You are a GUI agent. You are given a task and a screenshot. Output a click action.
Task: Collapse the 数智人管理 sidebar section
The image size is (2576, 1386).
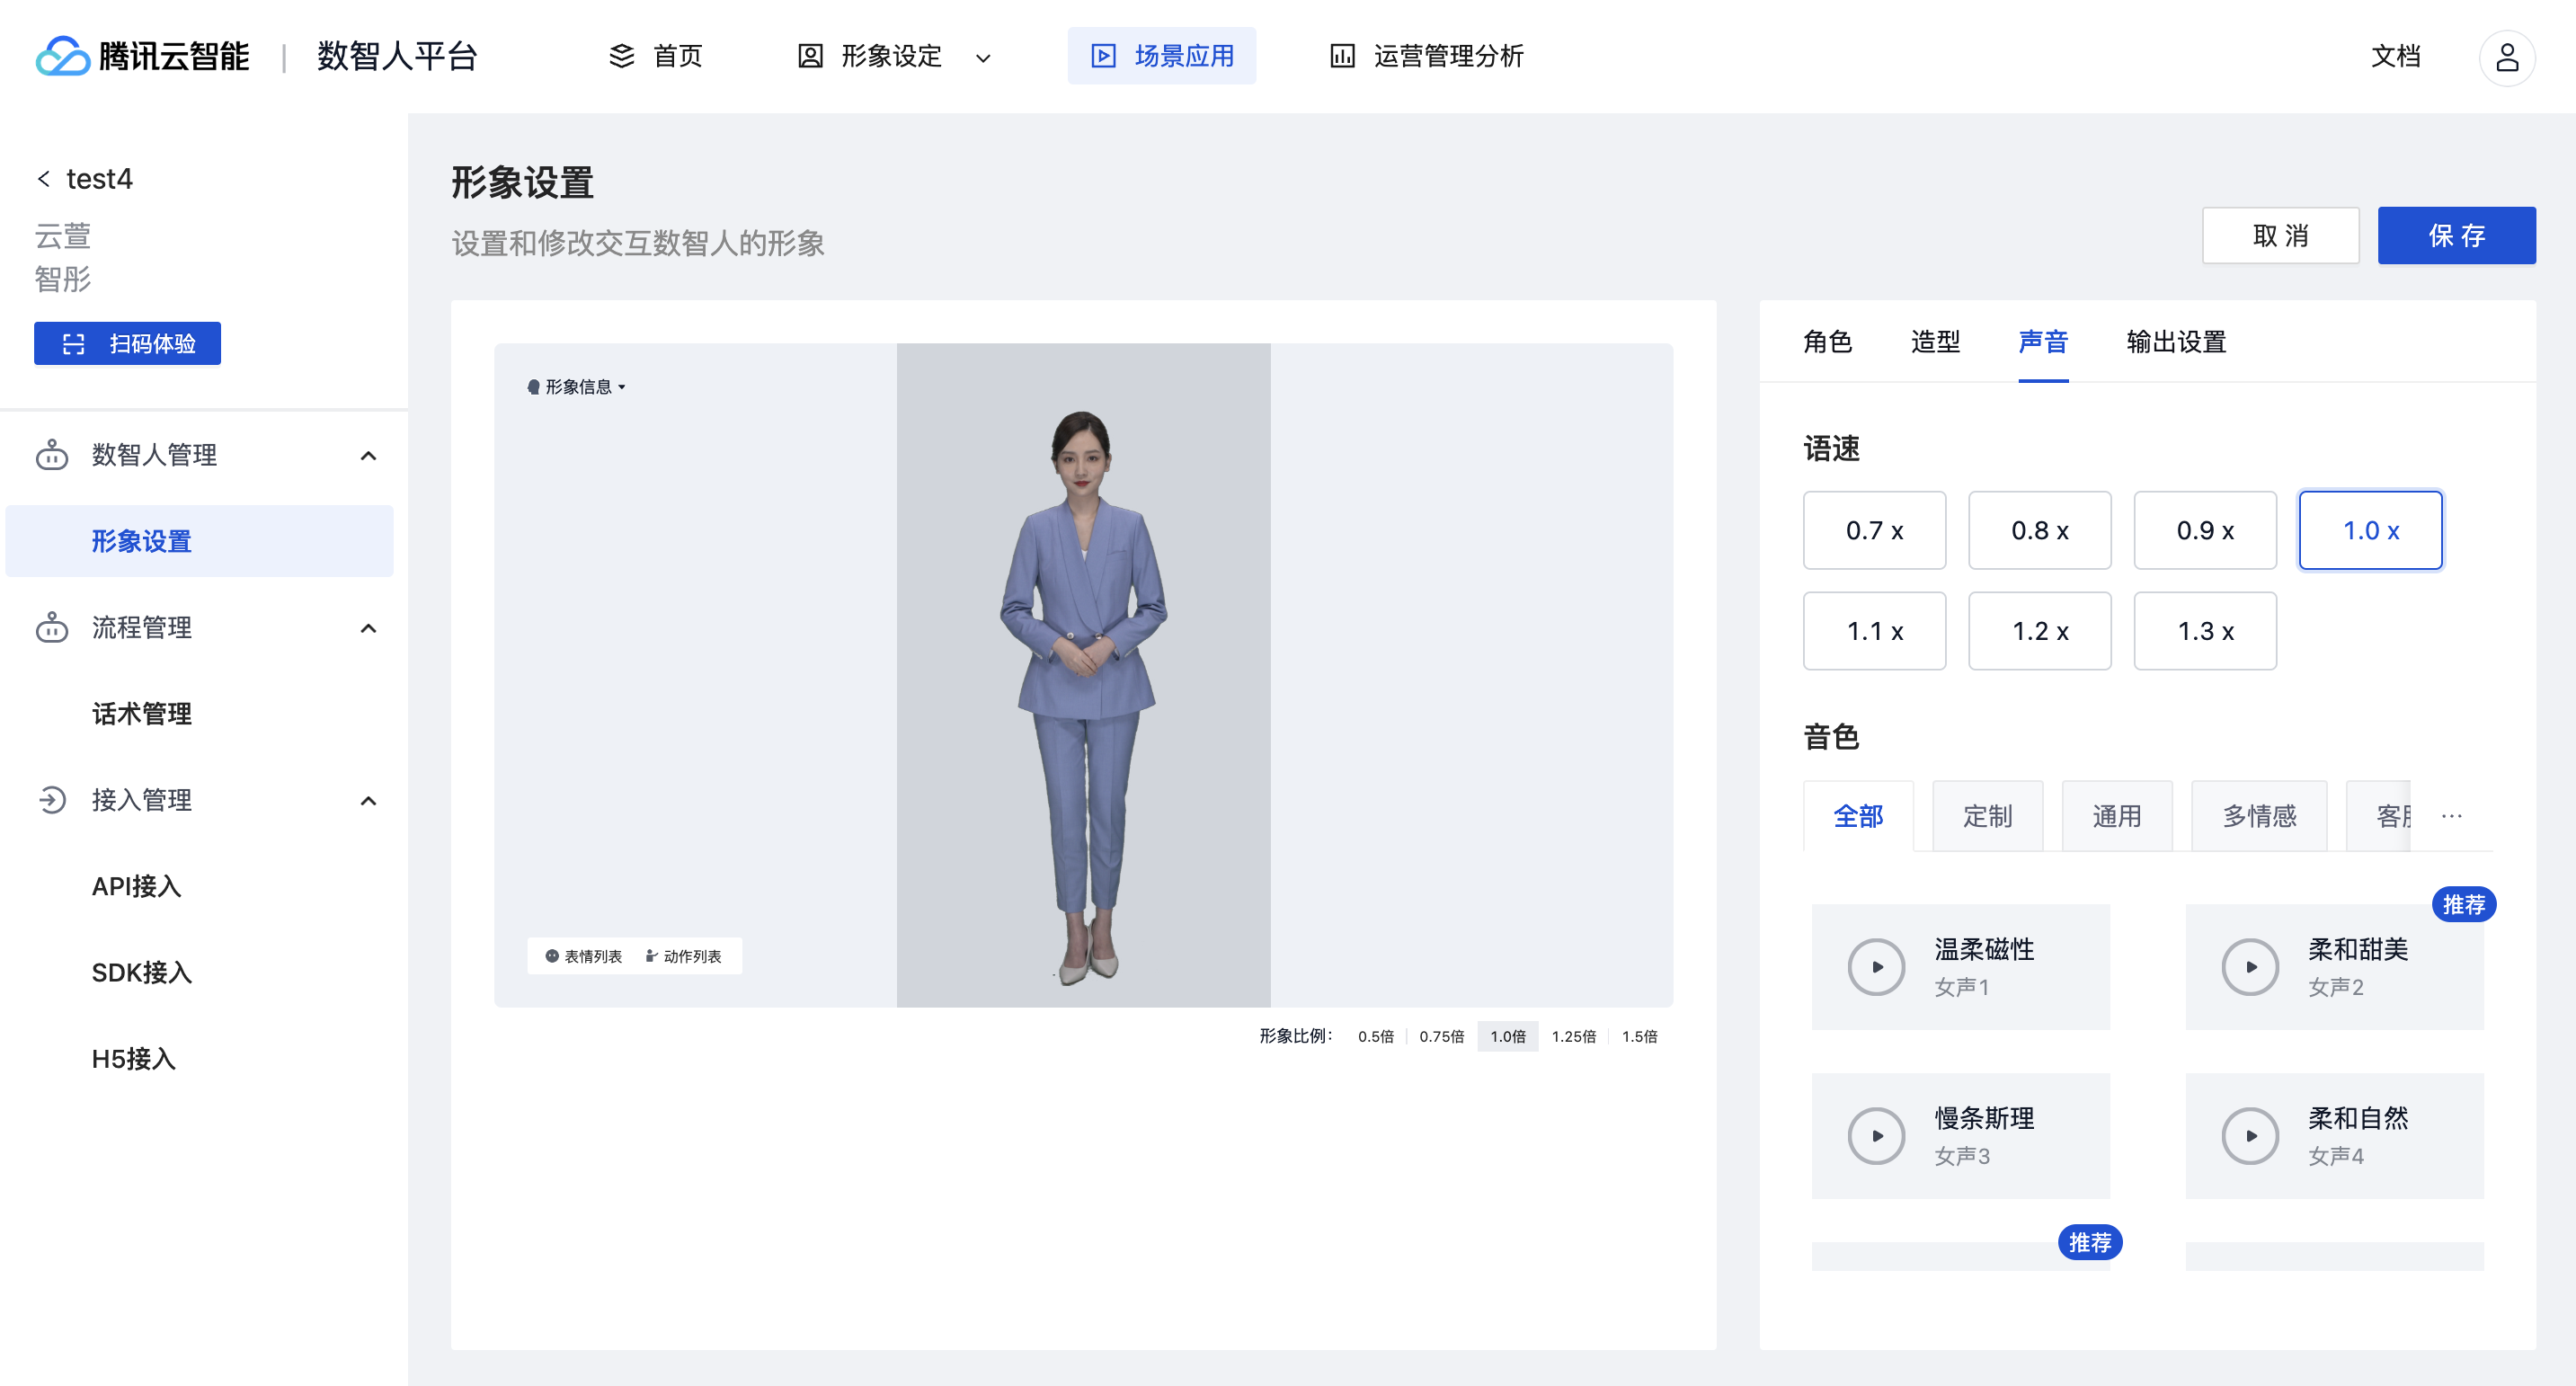click(368, 455)
